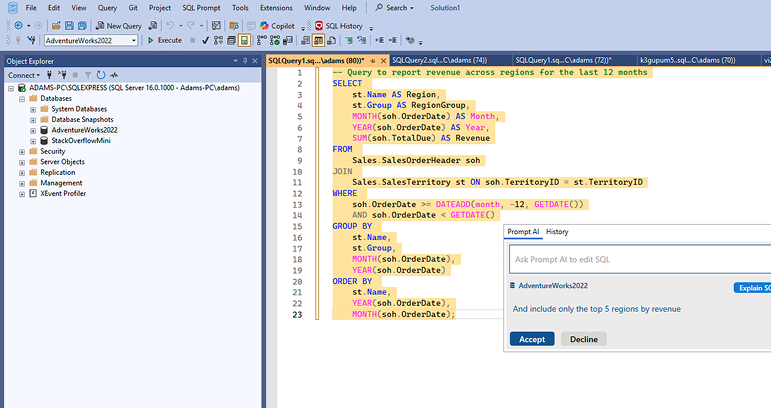Expand the Security folder node
The image size is (771, 408).
(x=20, y=151)
